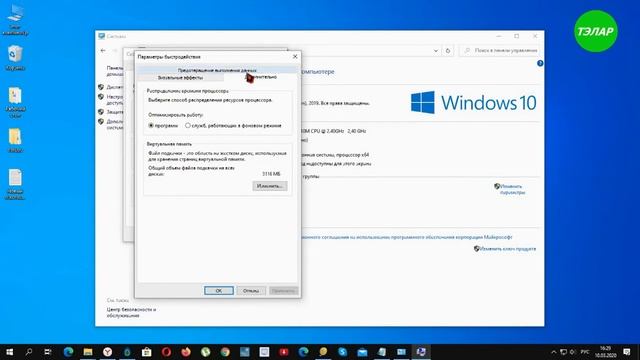Launch Yandex Browser from the taskbar

tap(107, 352)
